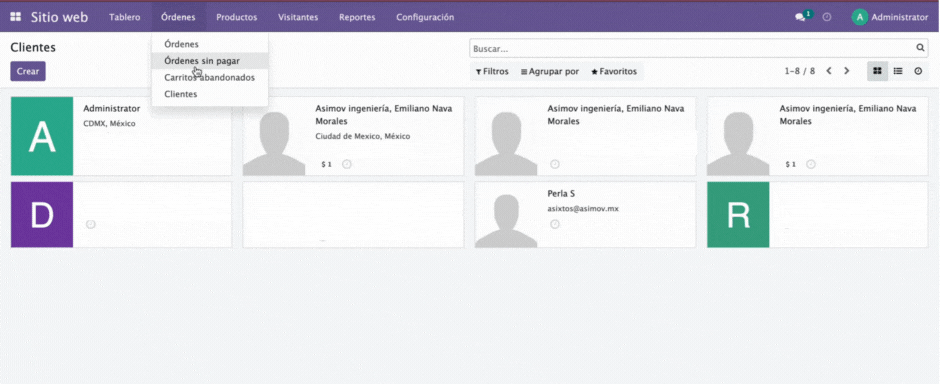
Task: Click the green R avatar card
Action: pyautogui.click(x=738, y=214)
